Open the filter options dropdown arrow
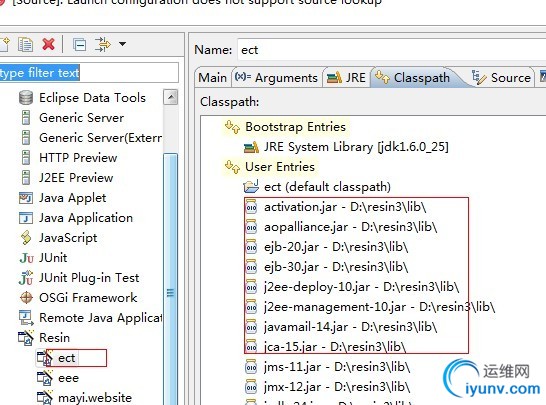546x405 pixels. coord(122,44)
